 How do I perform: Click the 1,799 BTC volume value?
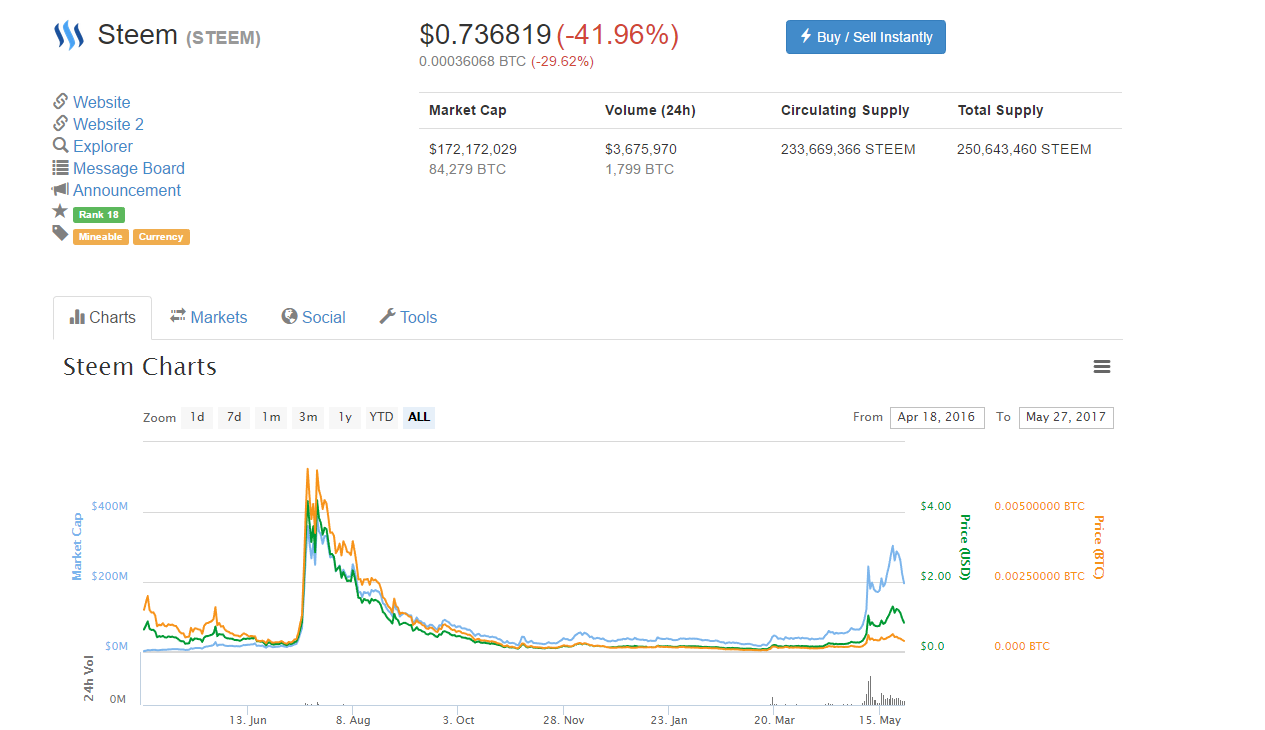click(x=639, y=169)
